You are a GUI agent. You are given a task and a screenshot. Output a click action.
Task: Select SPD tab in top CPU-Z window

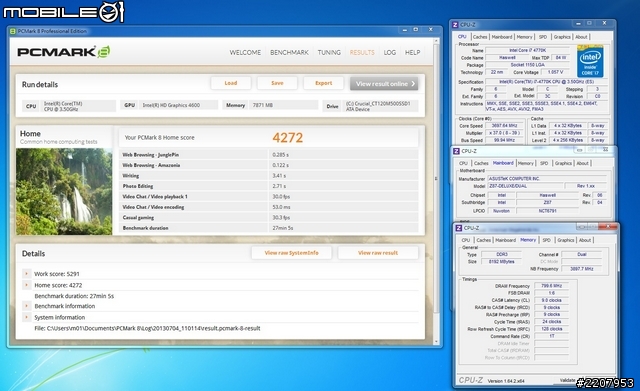point(543,37)
